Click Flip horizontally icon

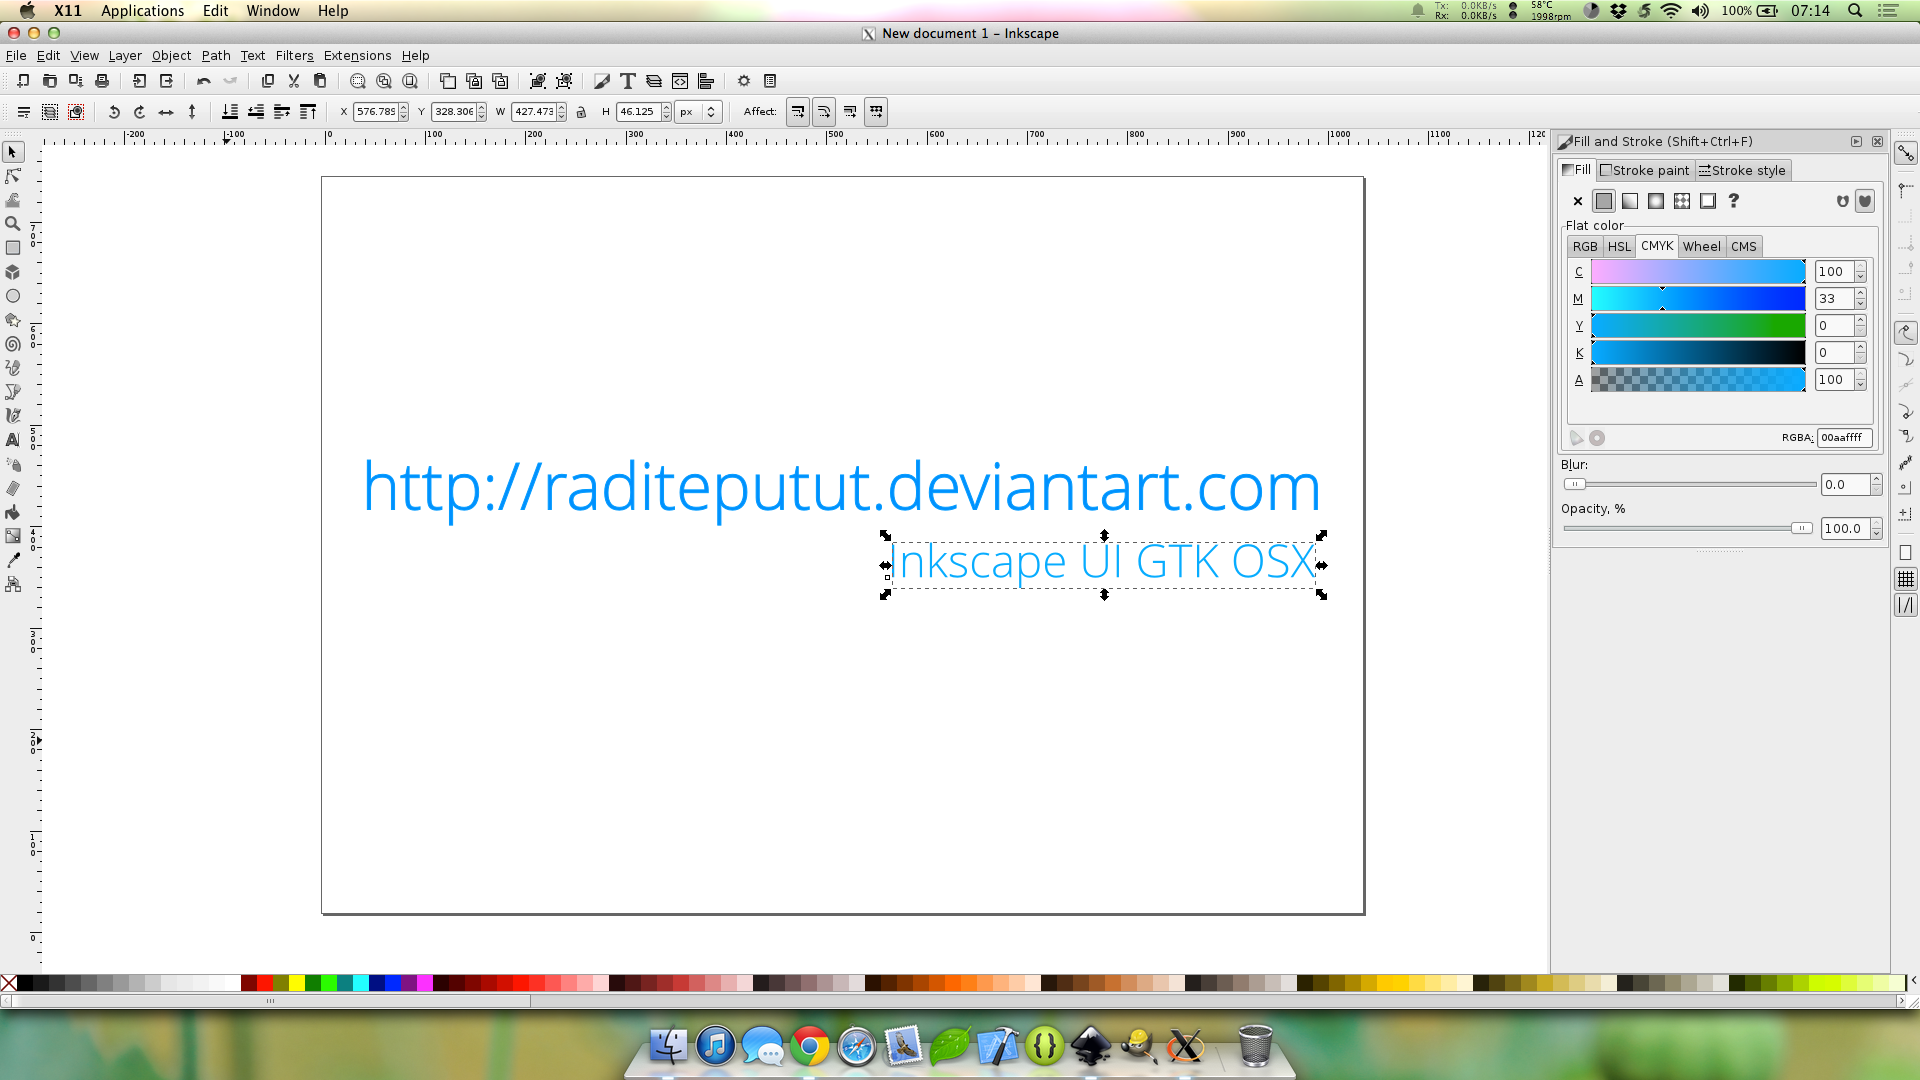pos(166,112)
